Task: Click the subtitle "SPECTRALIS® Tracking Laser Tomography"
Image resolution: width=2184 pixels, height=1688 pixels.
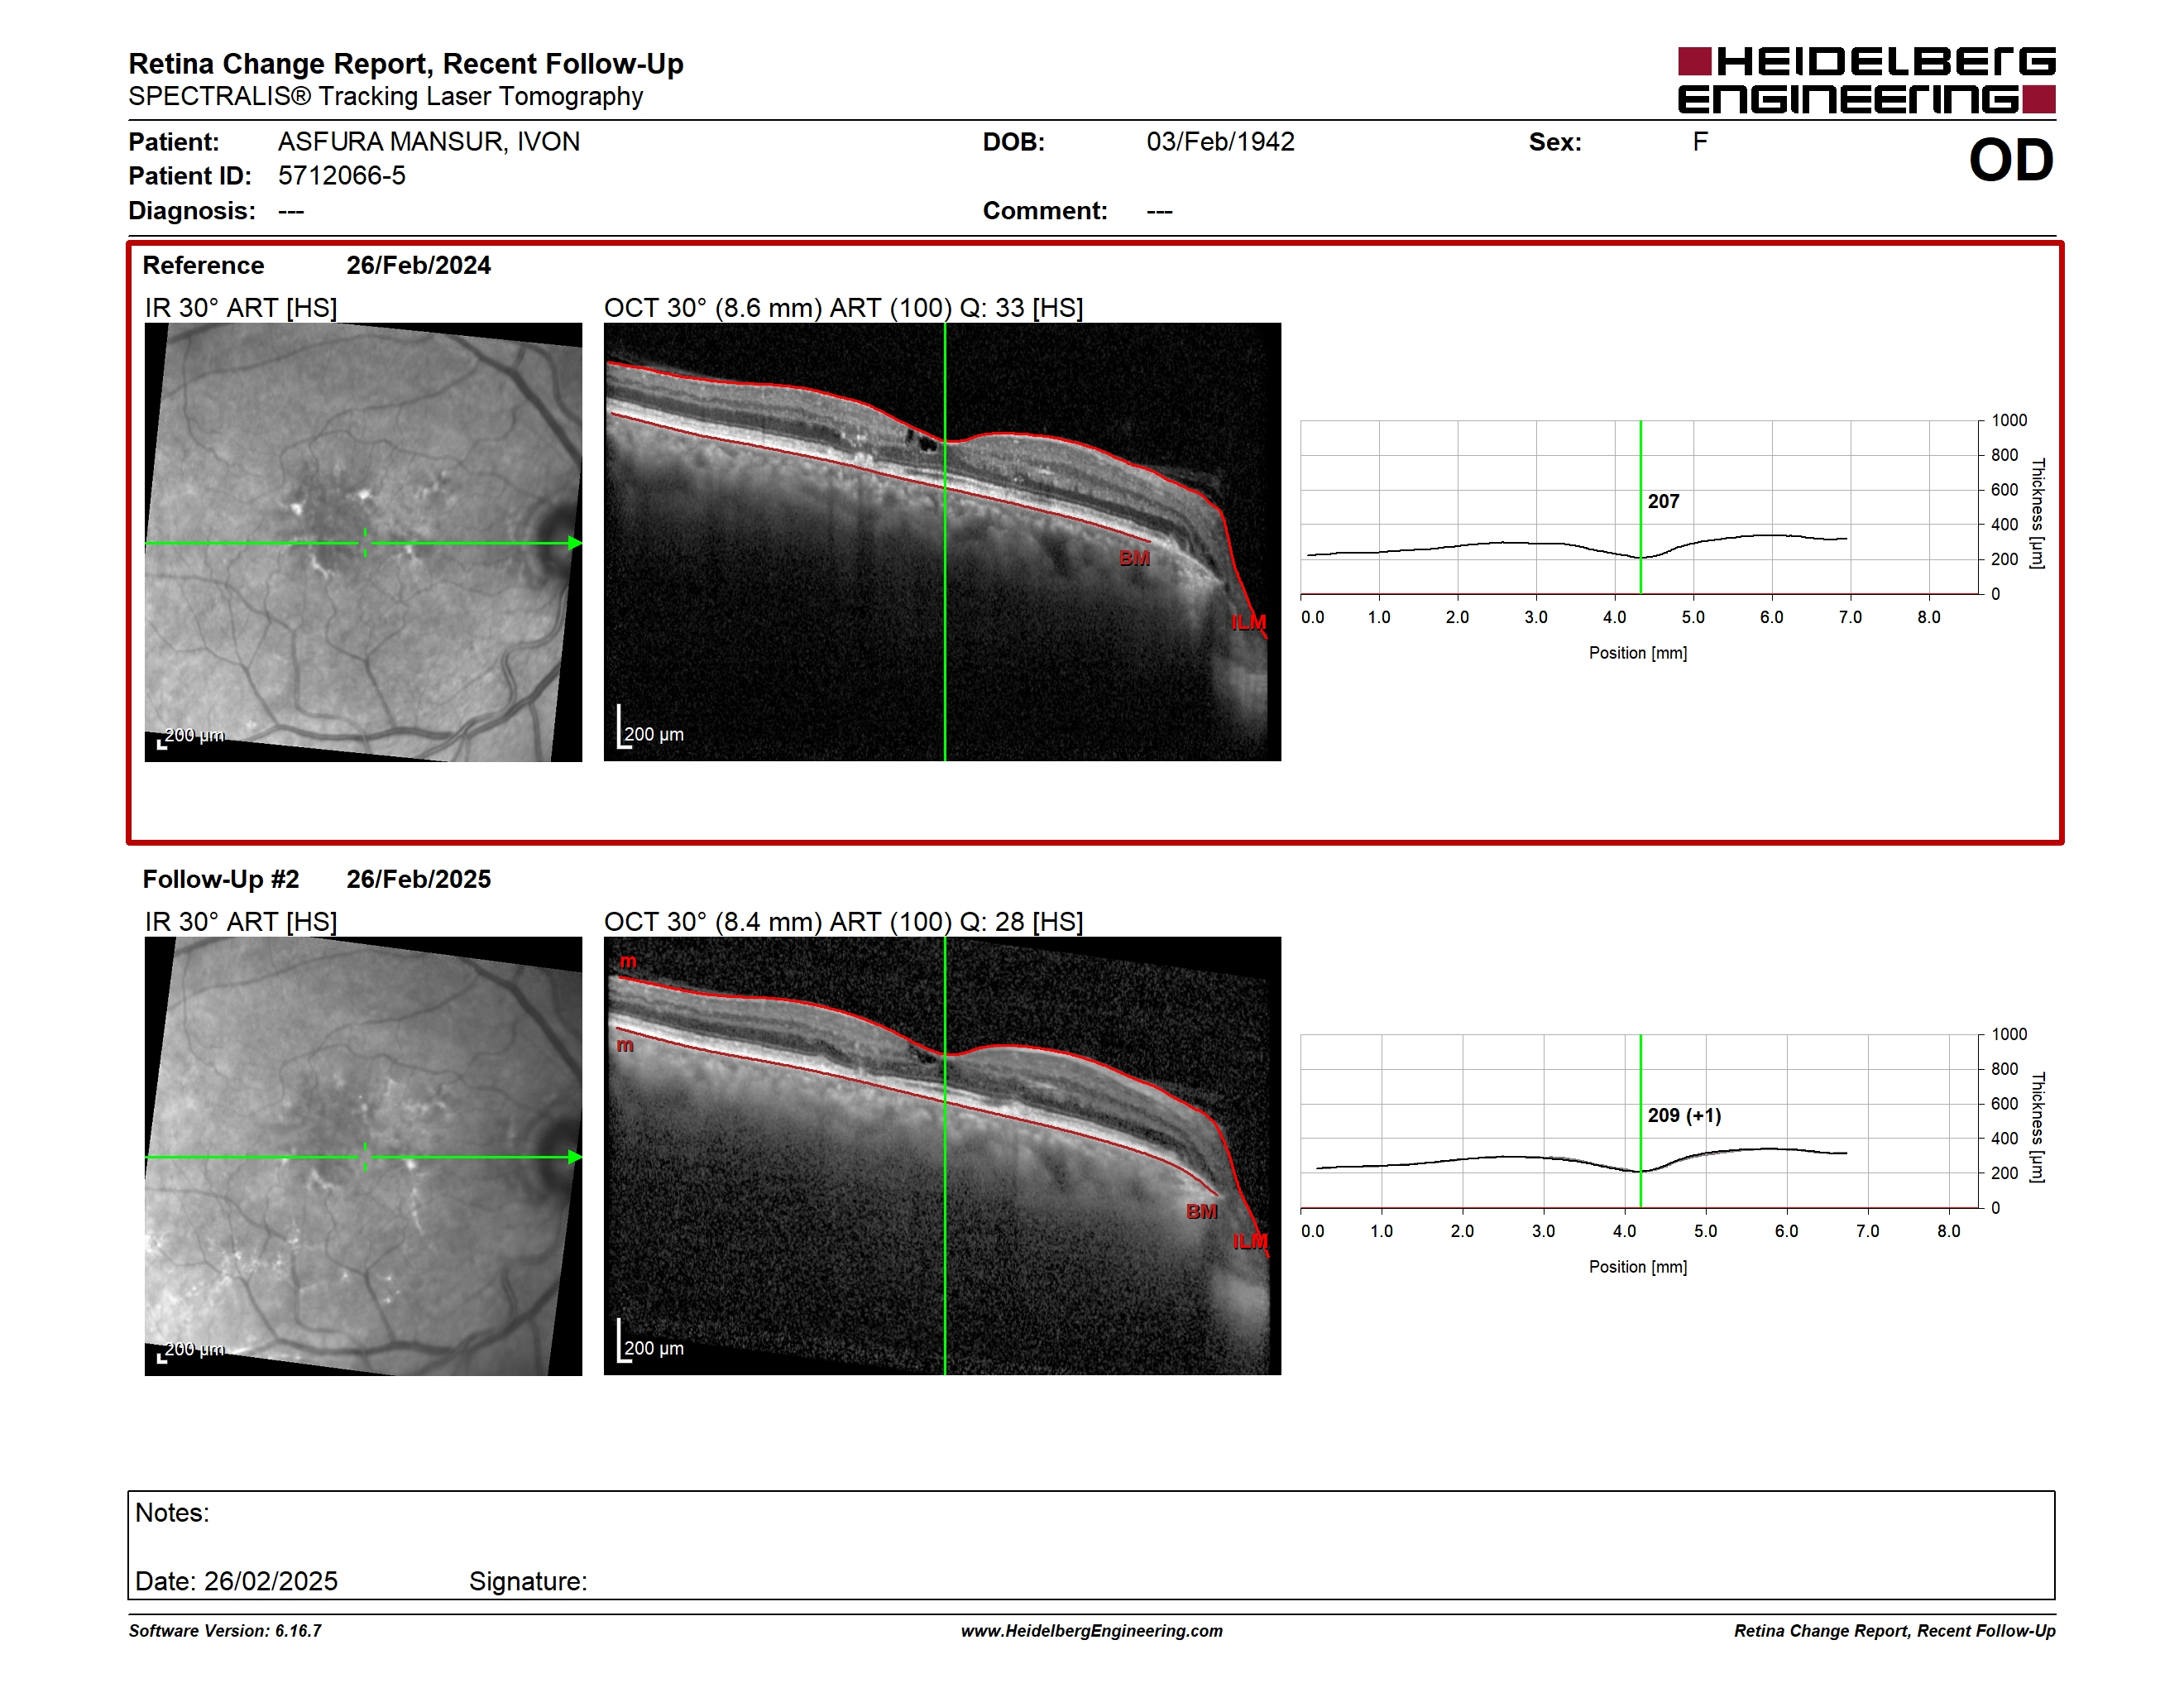Action: [x=386, y=97]
